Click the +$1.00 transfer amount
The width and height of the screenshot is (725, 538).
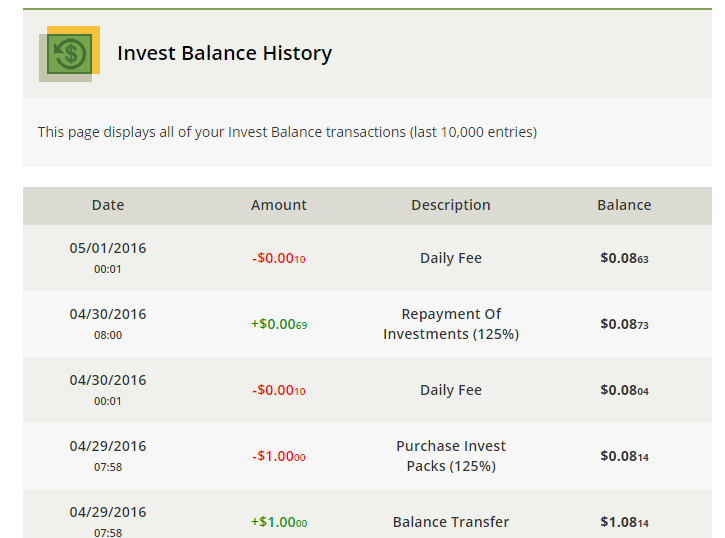point(279,522)
